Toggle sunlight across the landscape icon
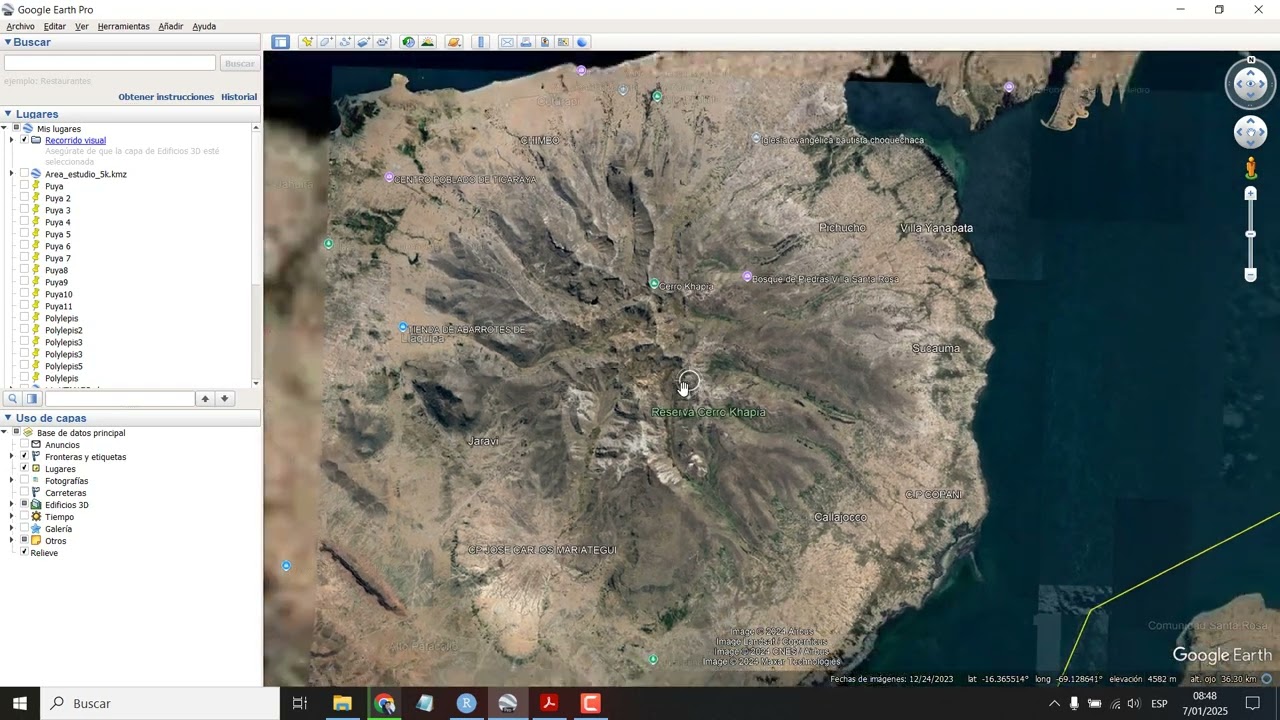The image size is (1280, 720). coord(428,42)
